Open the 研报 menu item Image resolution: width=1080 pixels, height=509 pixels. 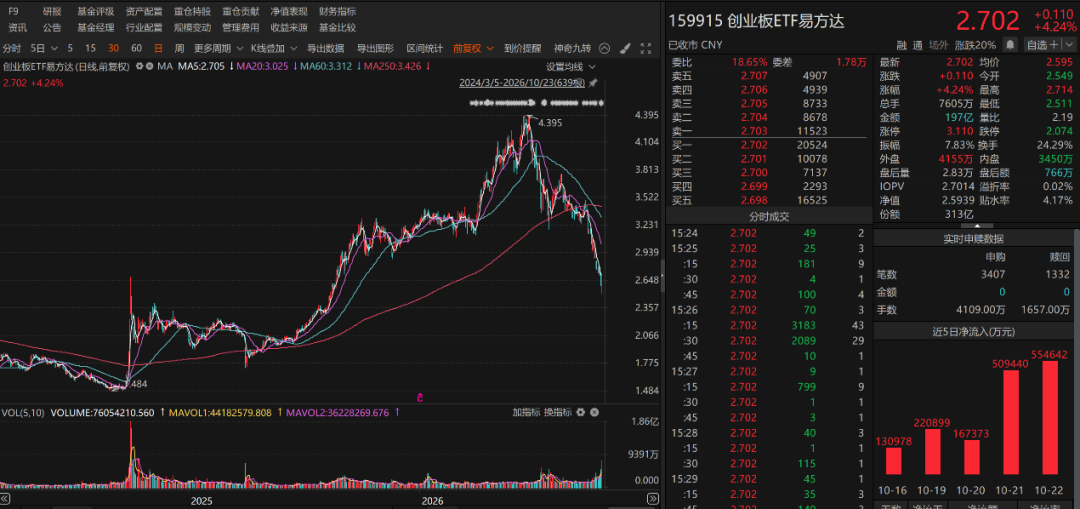click(52, 12)
